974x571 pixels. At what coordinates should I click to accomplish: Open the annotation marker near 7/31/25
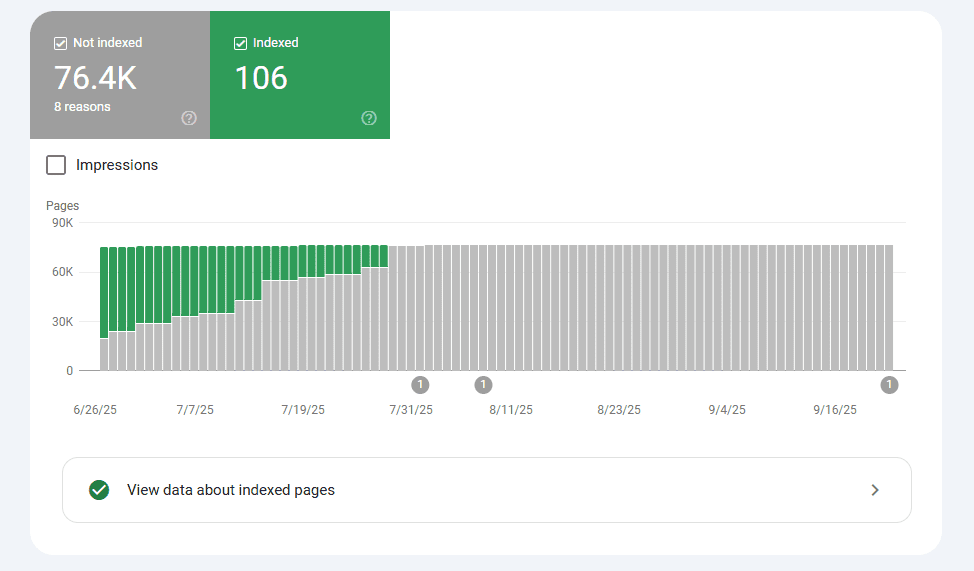(420, 385)
